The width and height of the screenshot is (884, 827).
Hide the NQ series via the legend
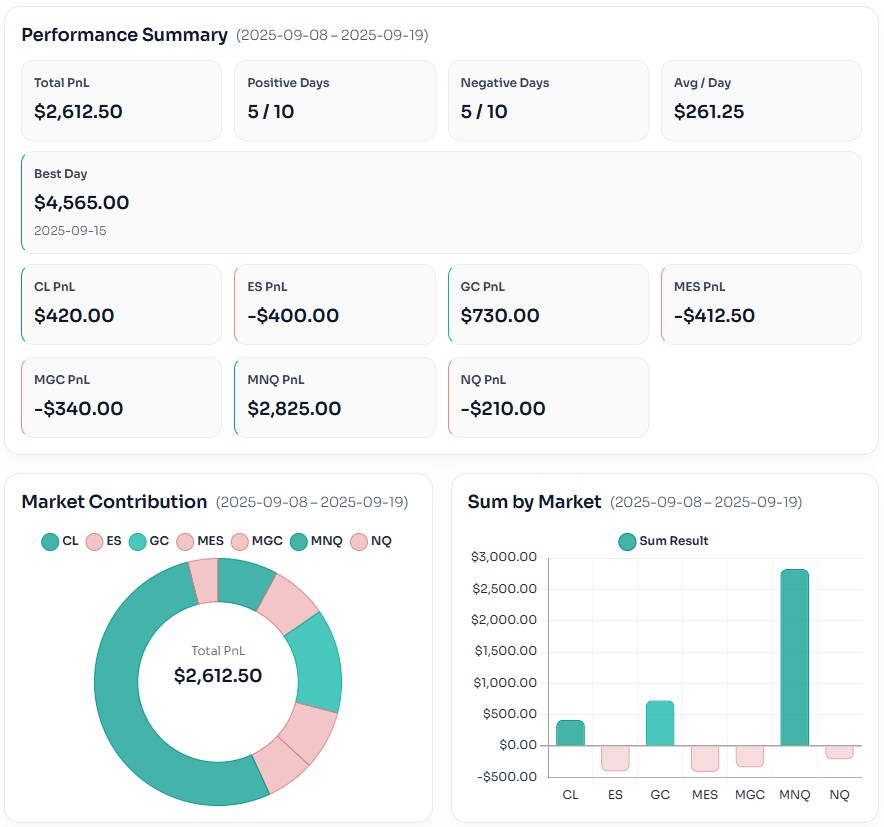[x=371, y=541]
